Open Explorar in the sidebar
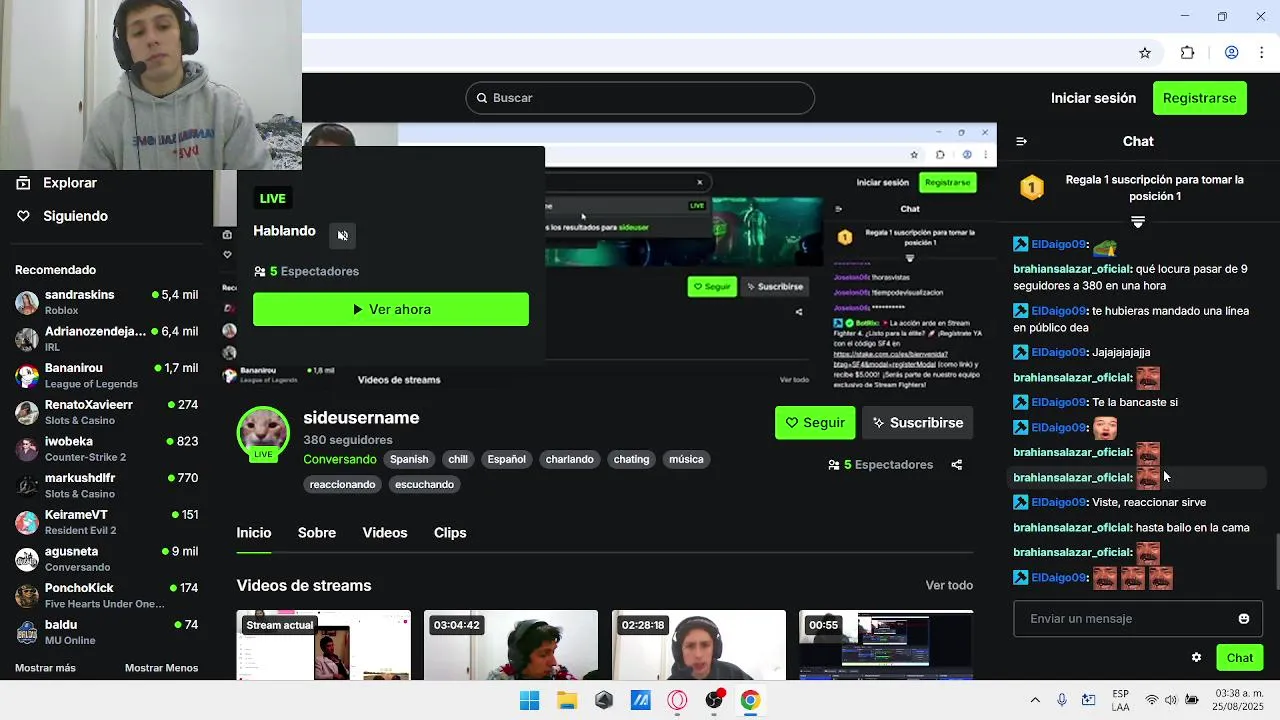Viewport: 1280px width, 720px height. click(x=56, y=183)
